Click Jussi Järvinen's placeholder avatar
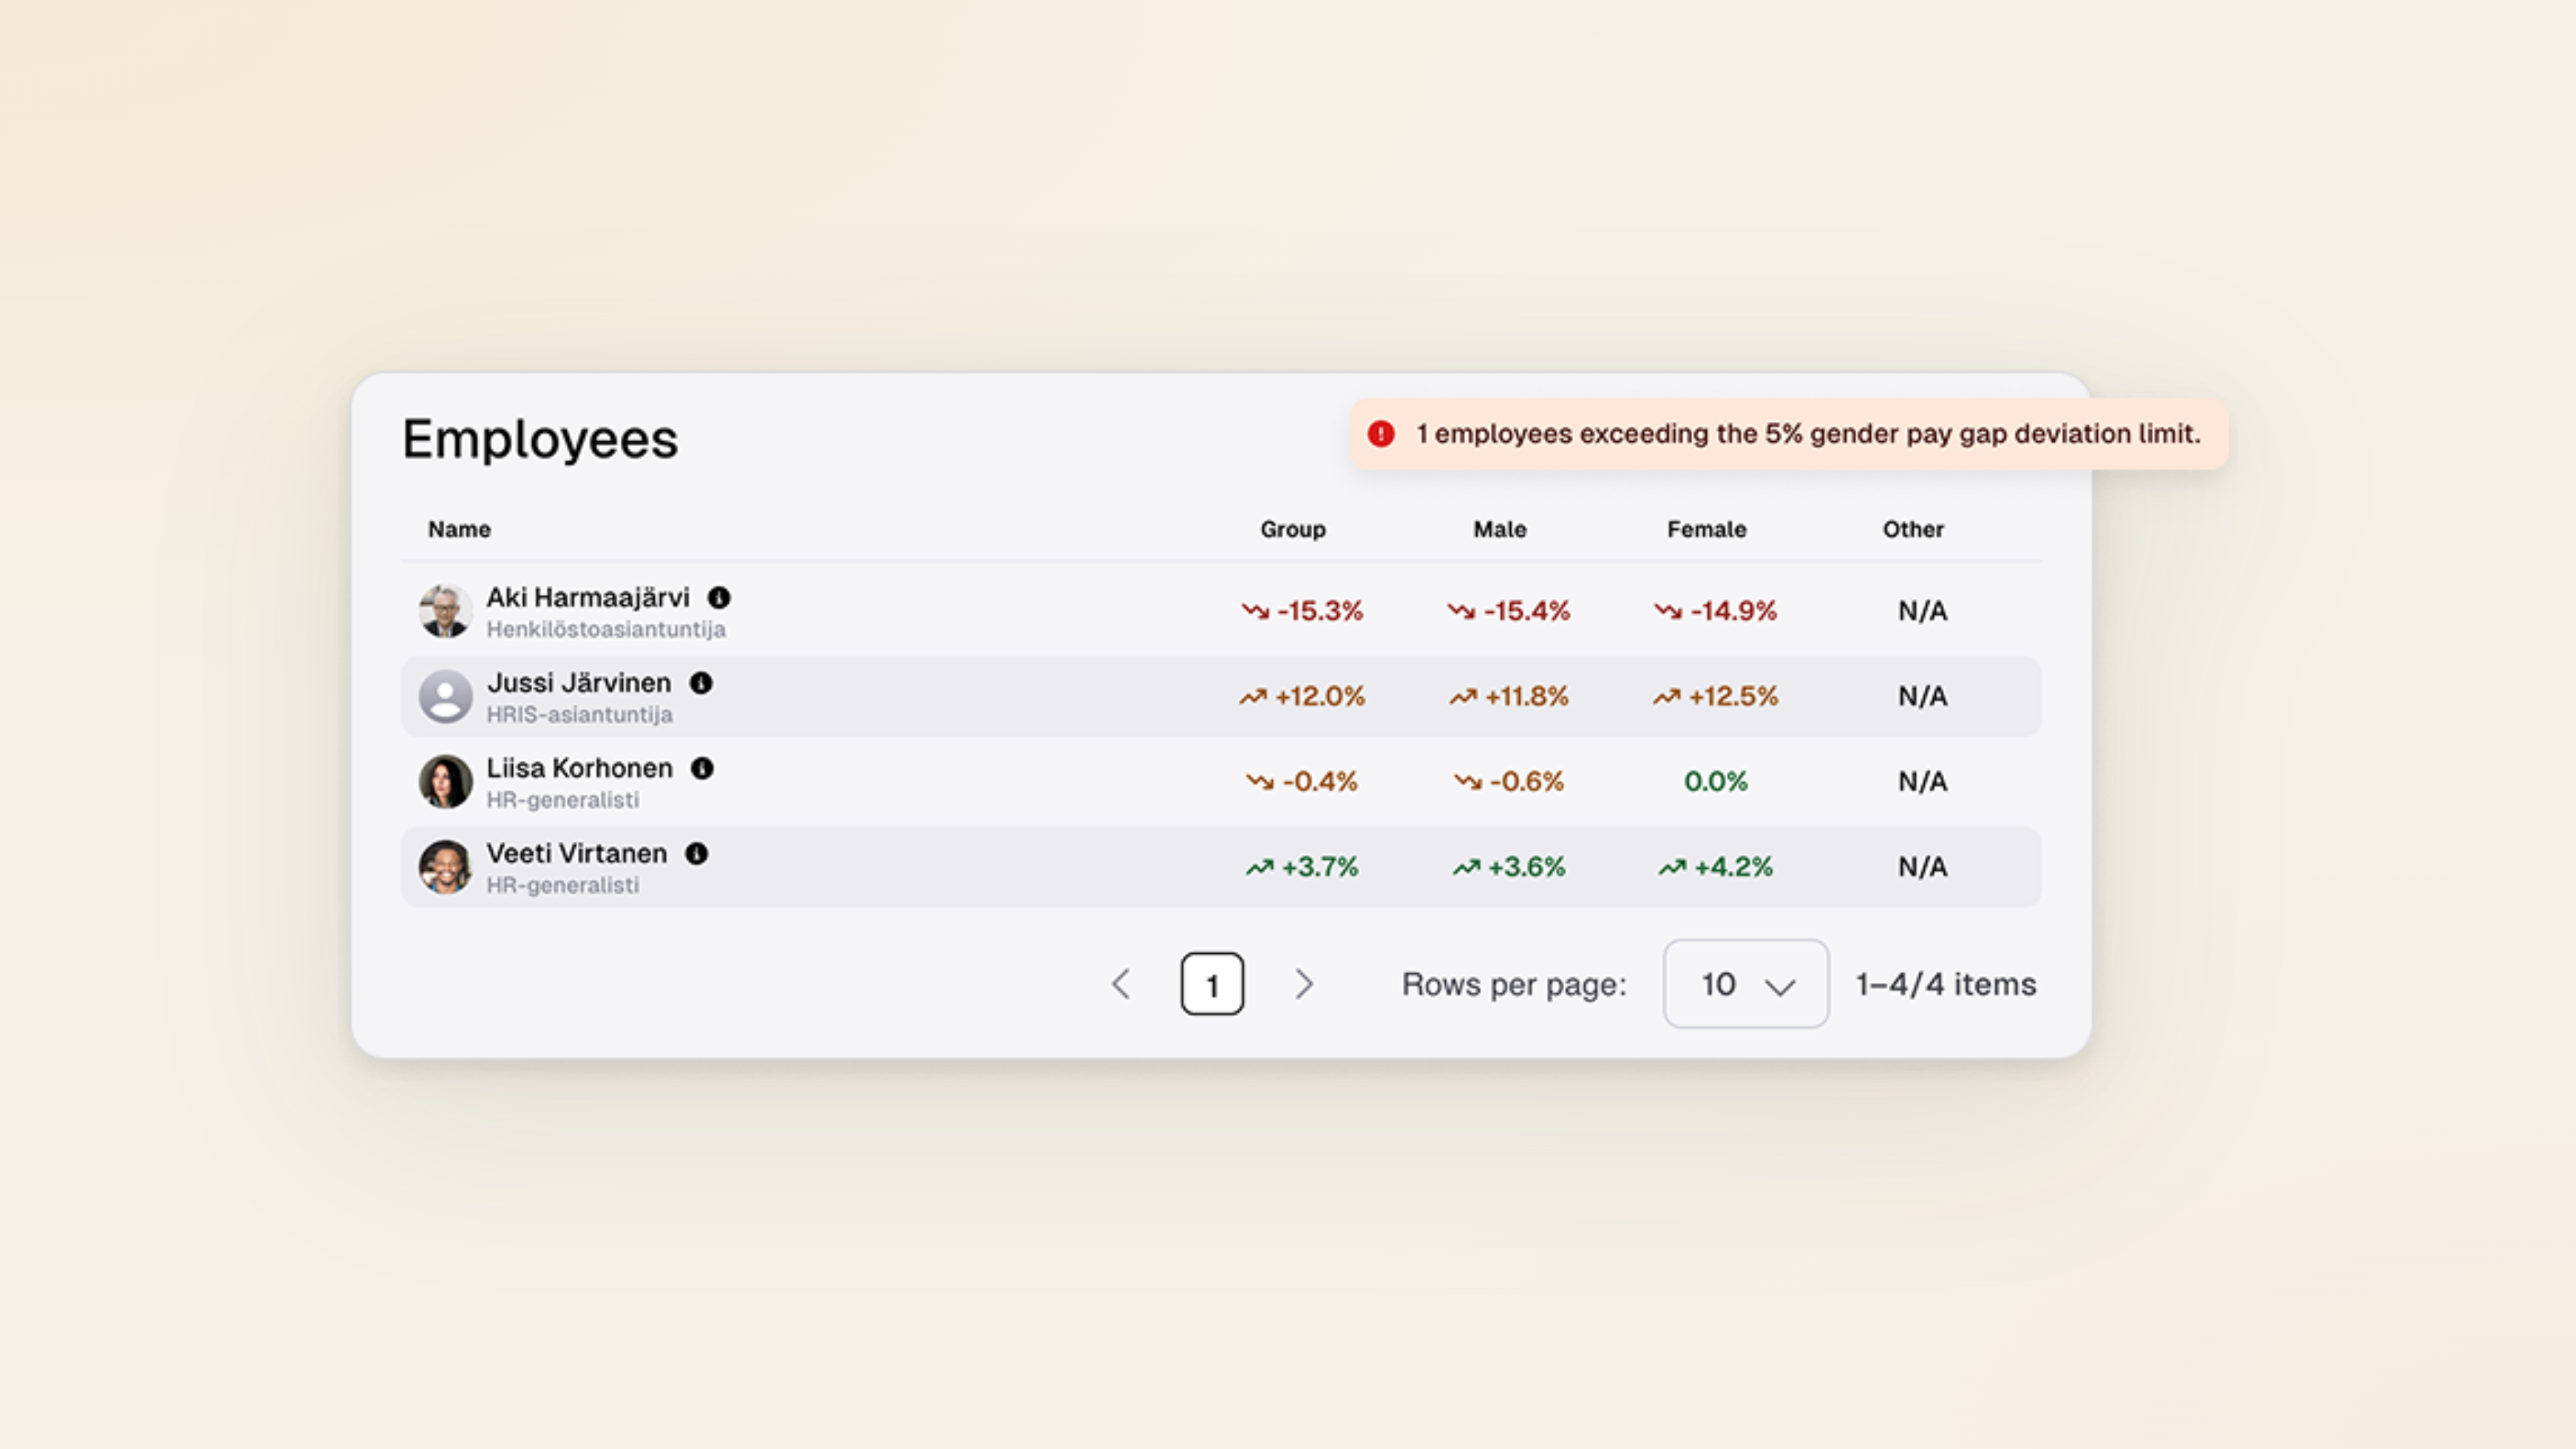 (x=445, y=696)
